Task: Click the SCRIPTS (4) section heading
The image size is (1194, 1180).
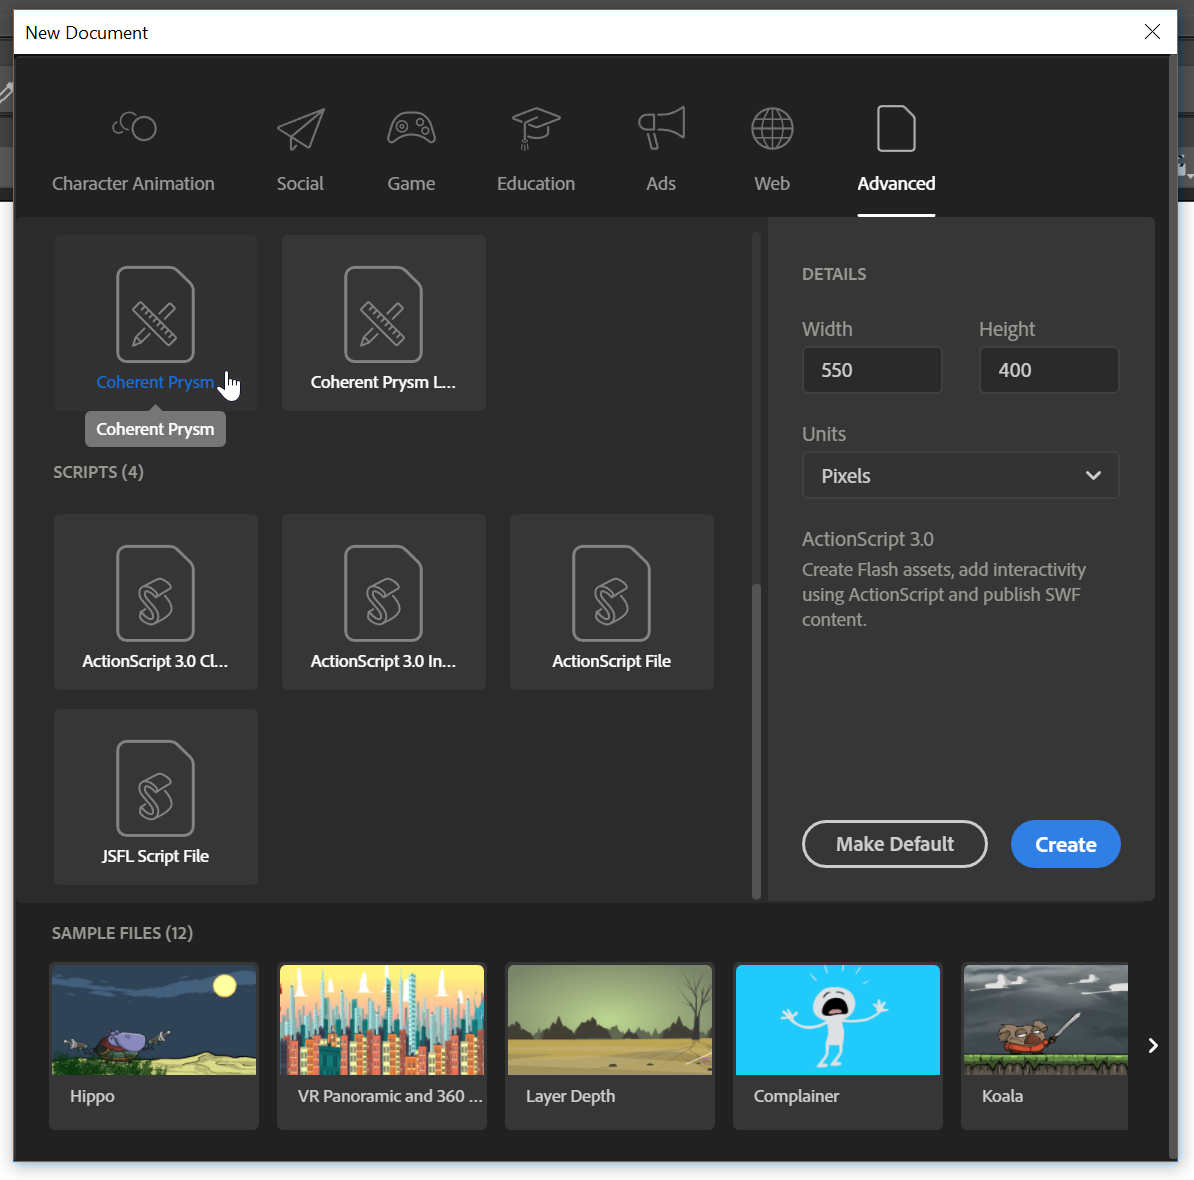Action: point(98,472)
